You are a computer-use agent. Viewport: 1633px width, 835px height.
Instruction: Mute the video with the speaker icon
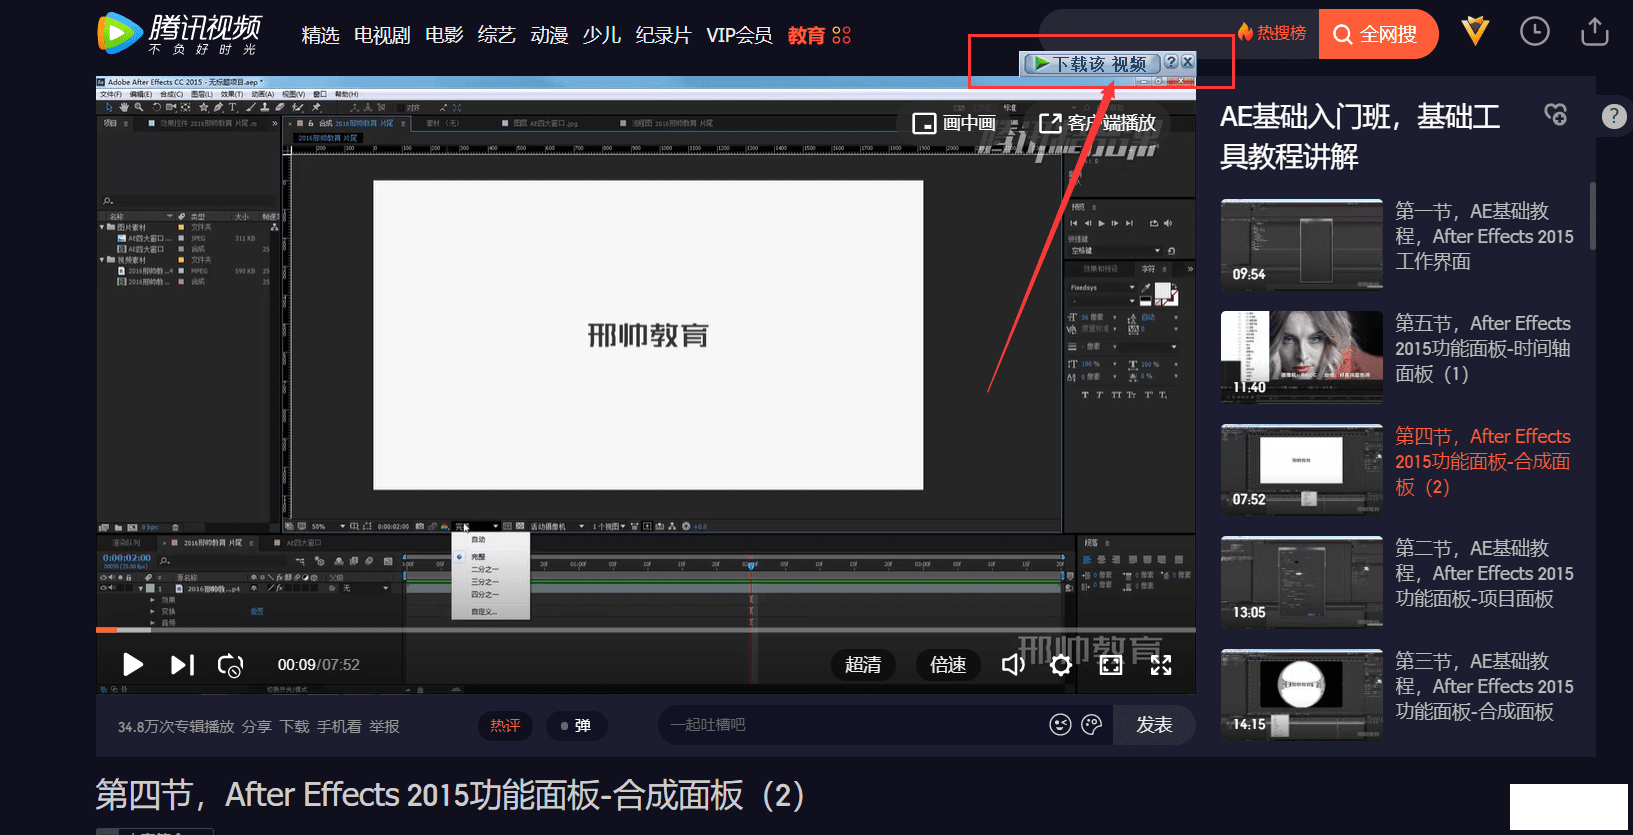(x=1013, y=665)
